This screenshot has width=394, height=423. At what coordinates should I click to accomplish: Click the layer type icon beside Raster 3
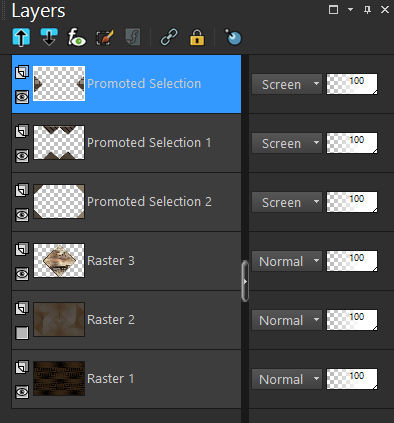pyautogui.click(x=22, y=249)
